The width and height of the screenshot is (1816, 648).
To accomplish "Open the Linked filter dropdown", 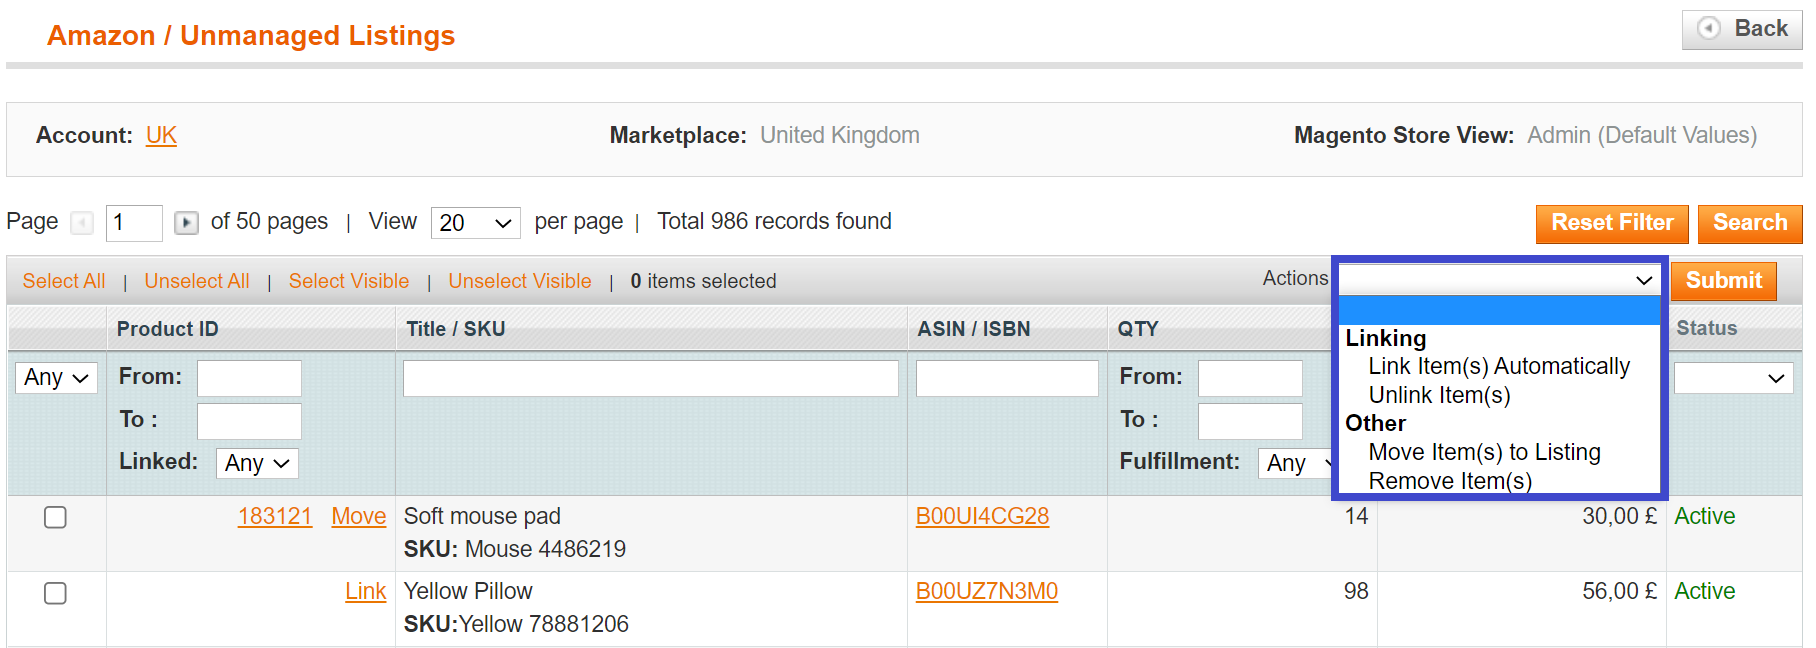I will 257,463.
